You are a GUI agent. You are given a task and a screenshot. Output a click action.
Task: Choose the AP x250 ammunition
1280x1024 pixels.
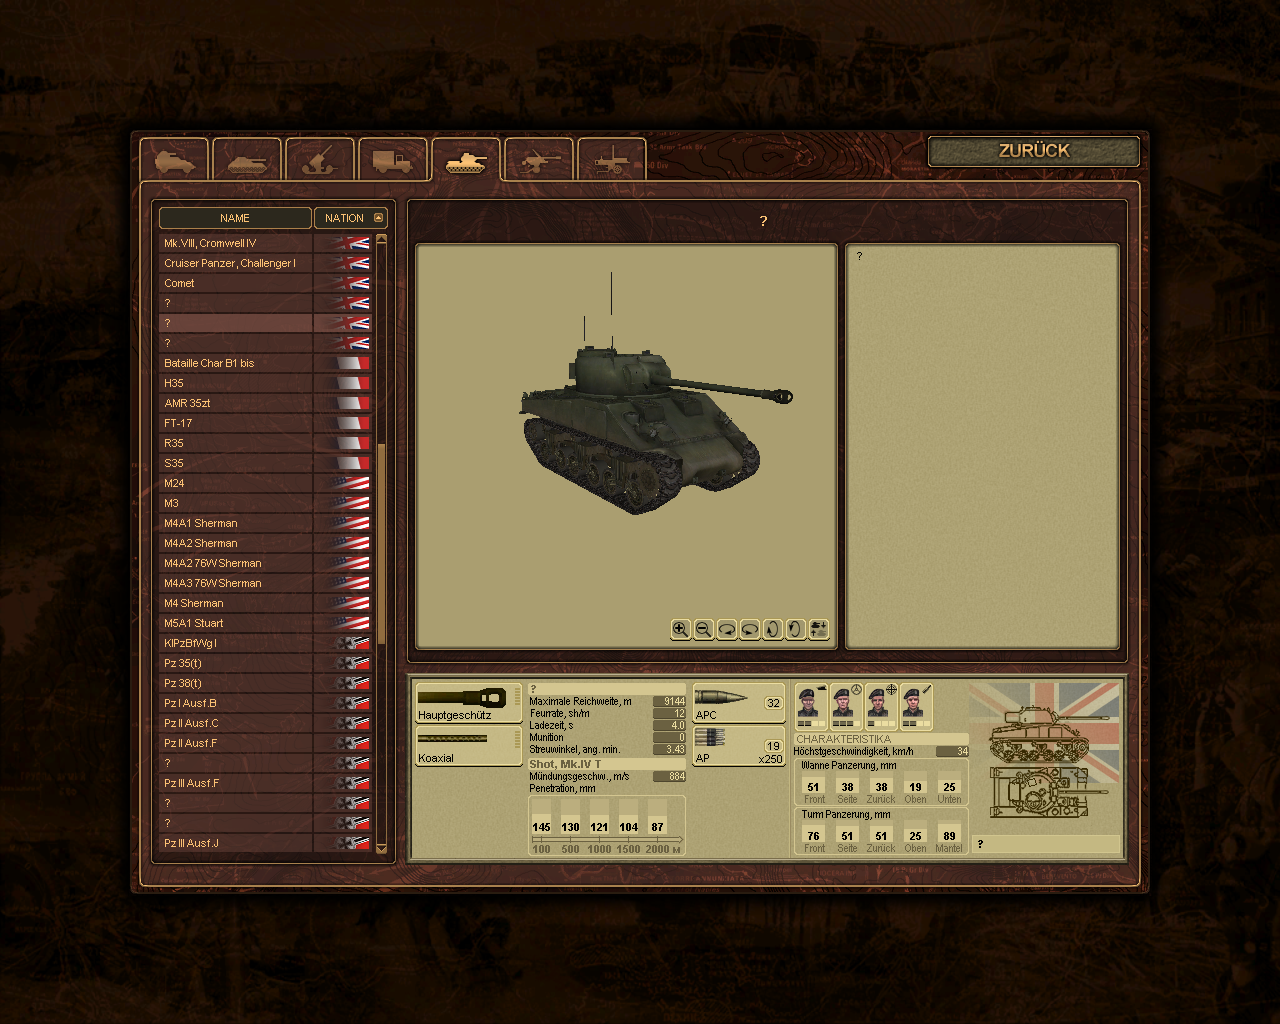738,746
